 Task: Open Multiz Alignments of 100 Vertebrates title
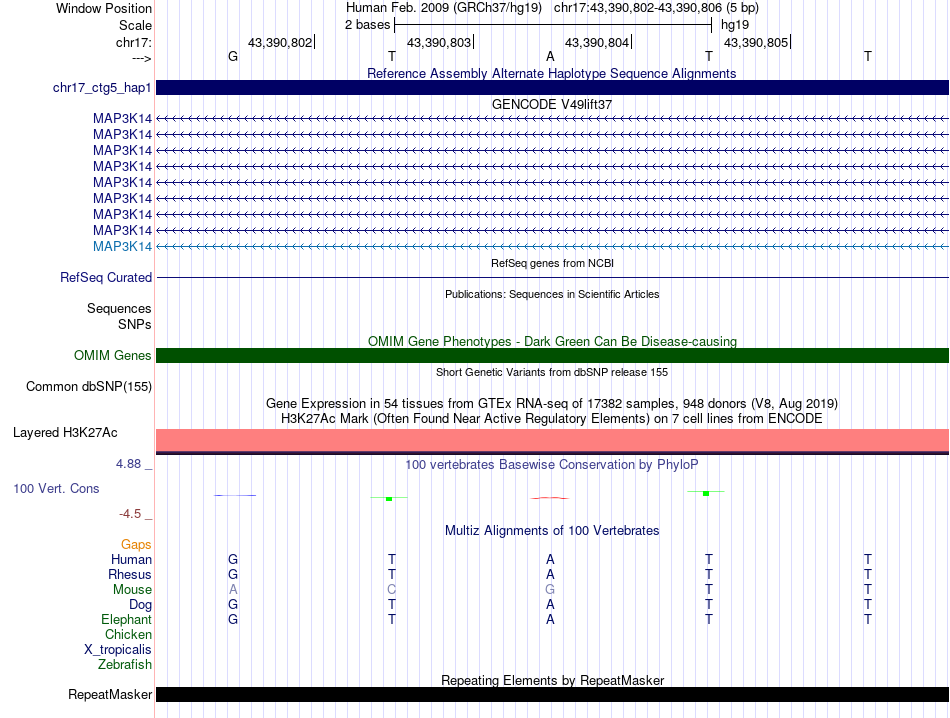(x=552, y=531)
